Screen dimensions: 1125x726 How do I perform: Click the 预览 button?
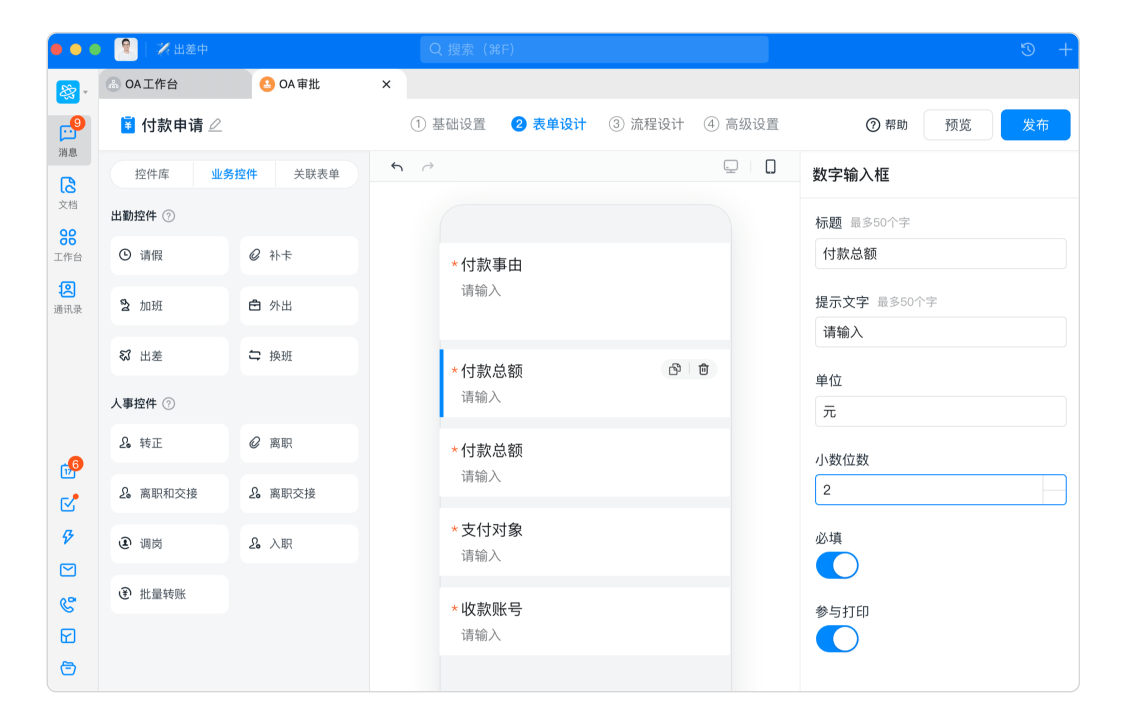click(958, 125)
